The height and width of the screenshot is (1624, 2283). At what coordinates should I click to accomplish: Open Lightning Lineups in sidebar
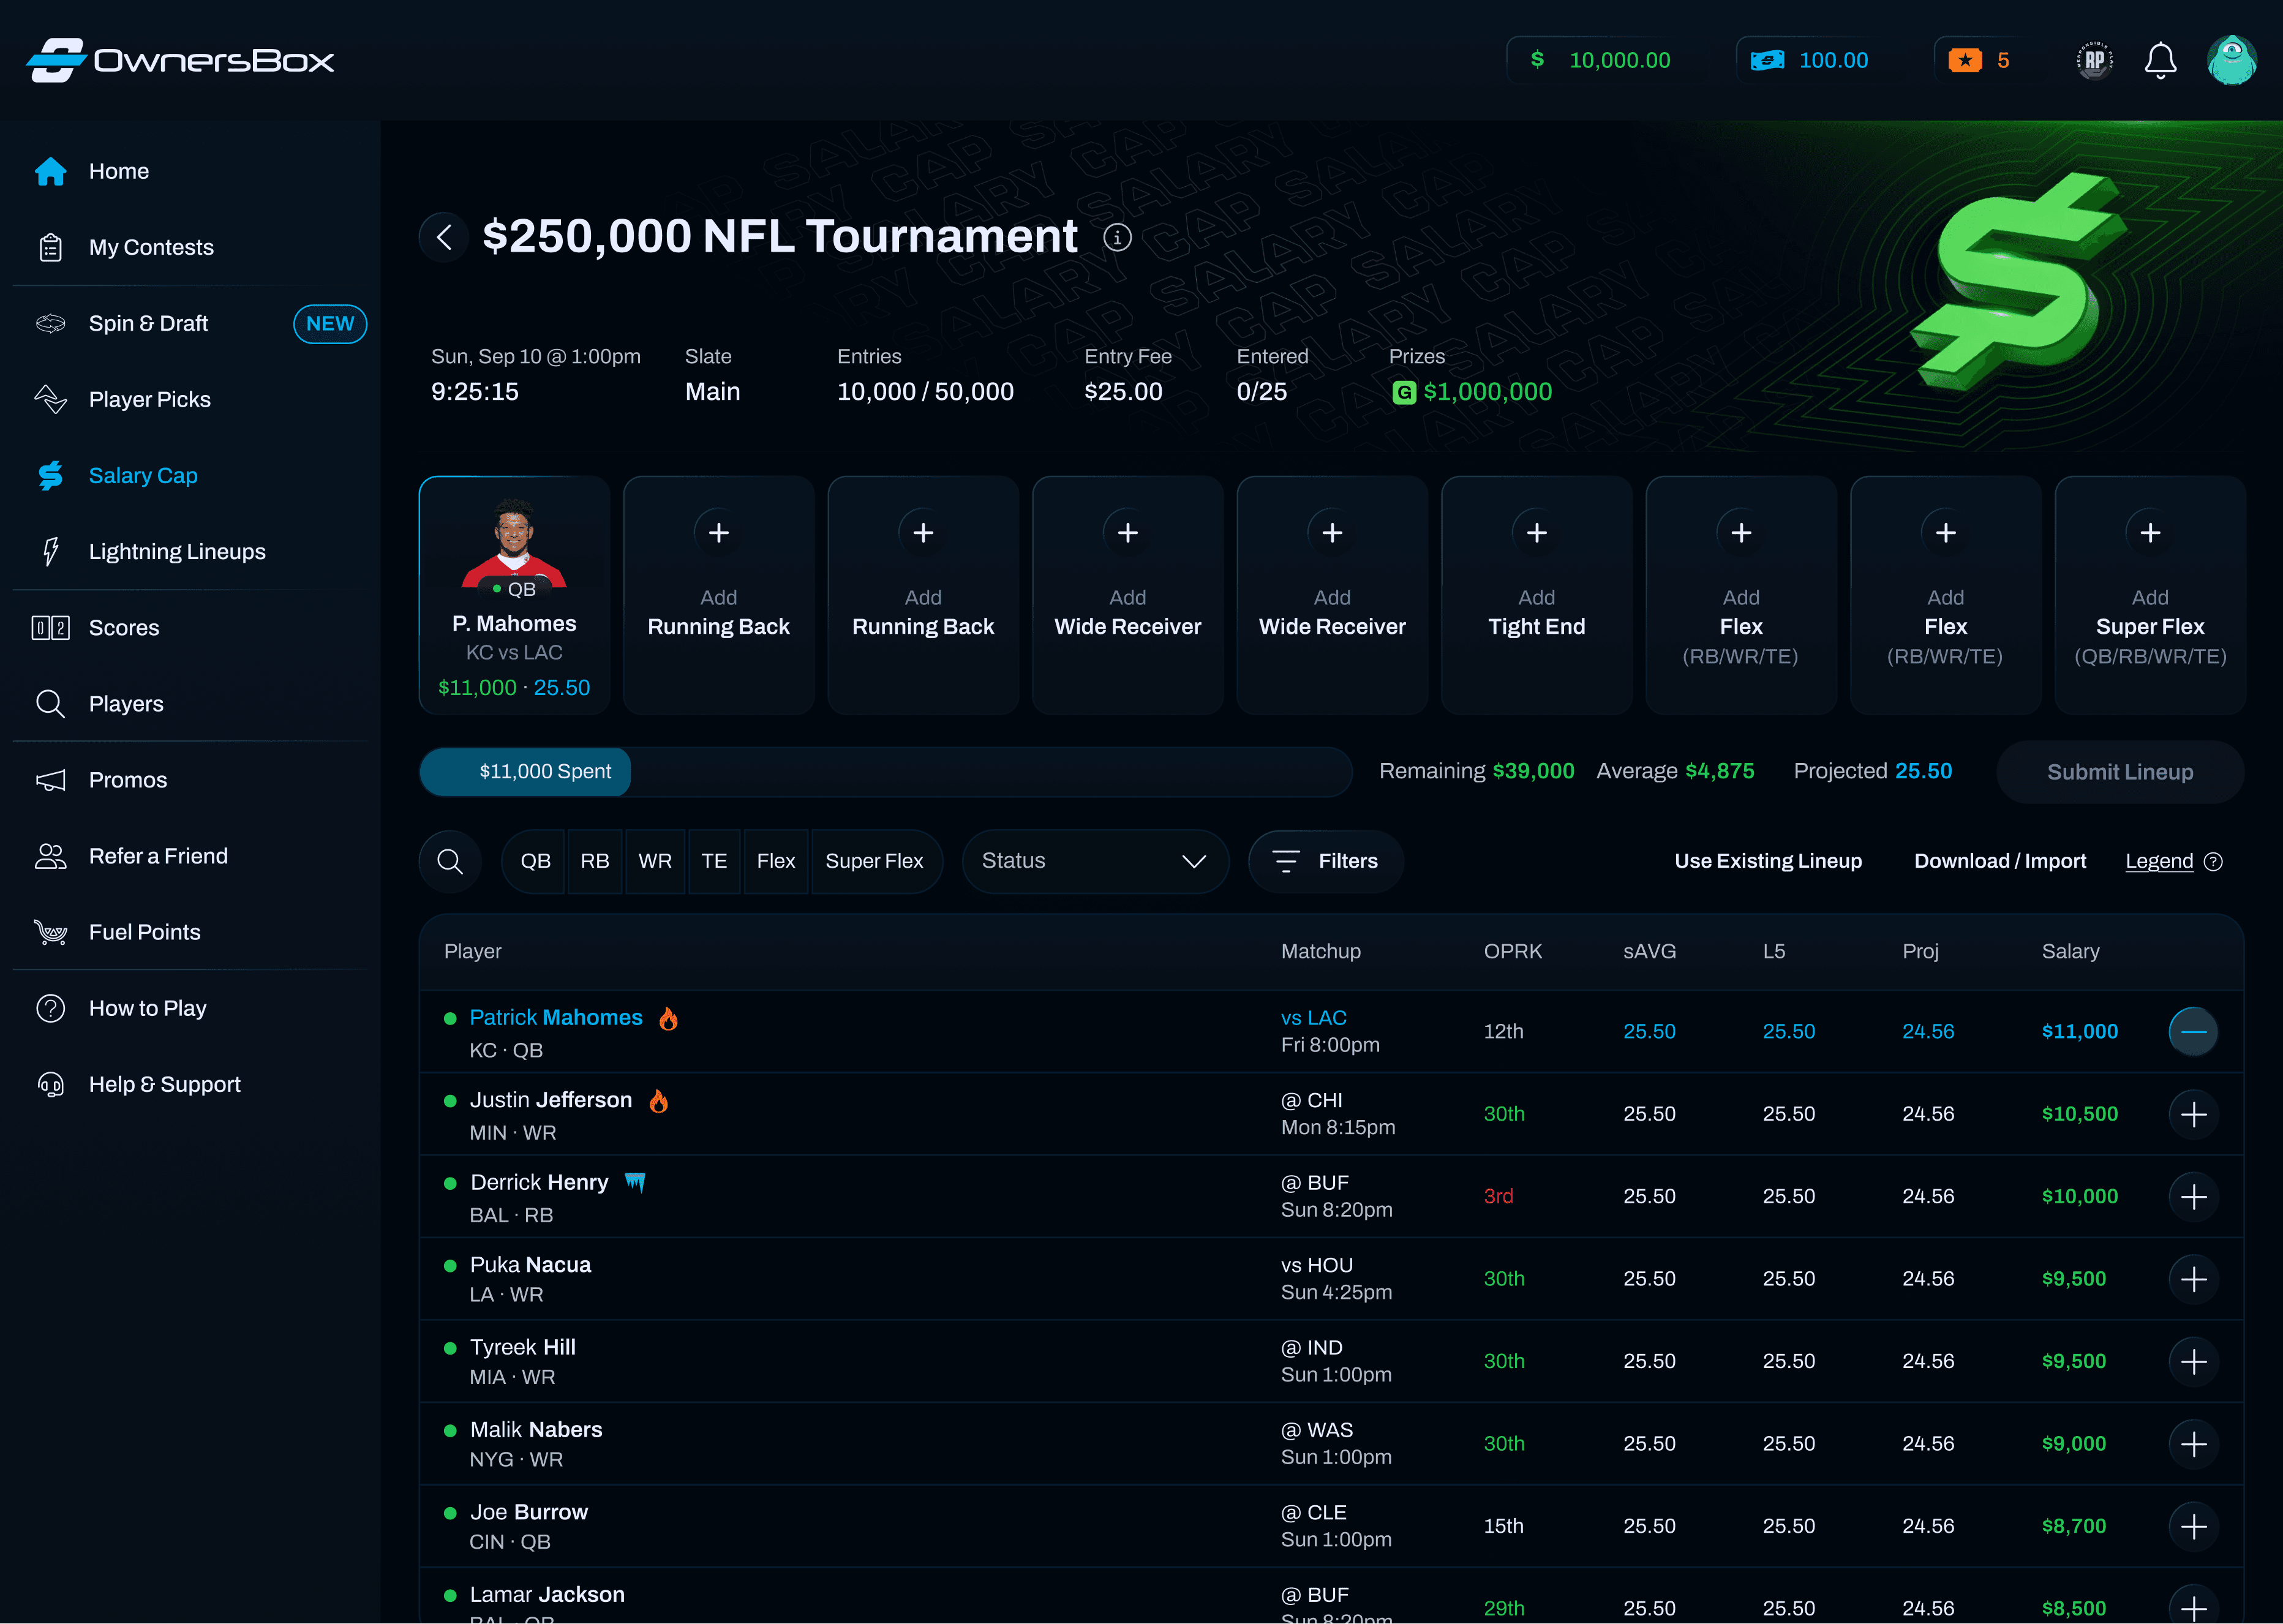point(177,552)
